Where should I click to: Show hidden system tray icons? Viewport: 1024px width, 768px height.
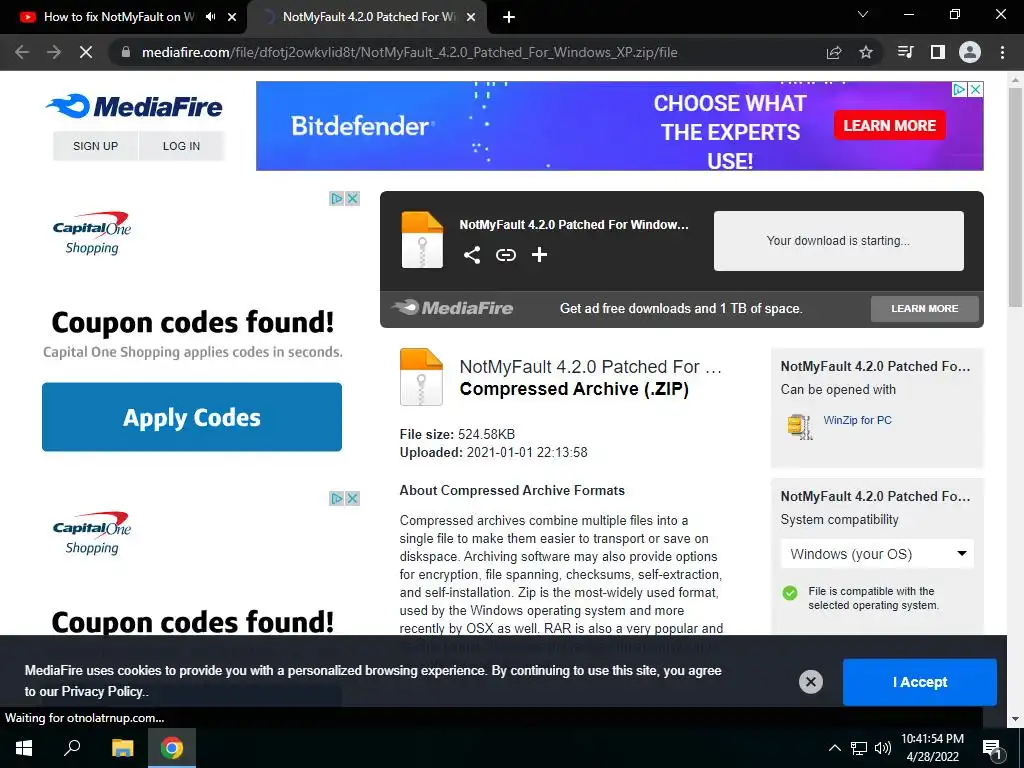pyautogui.click(x=835, y=748)
